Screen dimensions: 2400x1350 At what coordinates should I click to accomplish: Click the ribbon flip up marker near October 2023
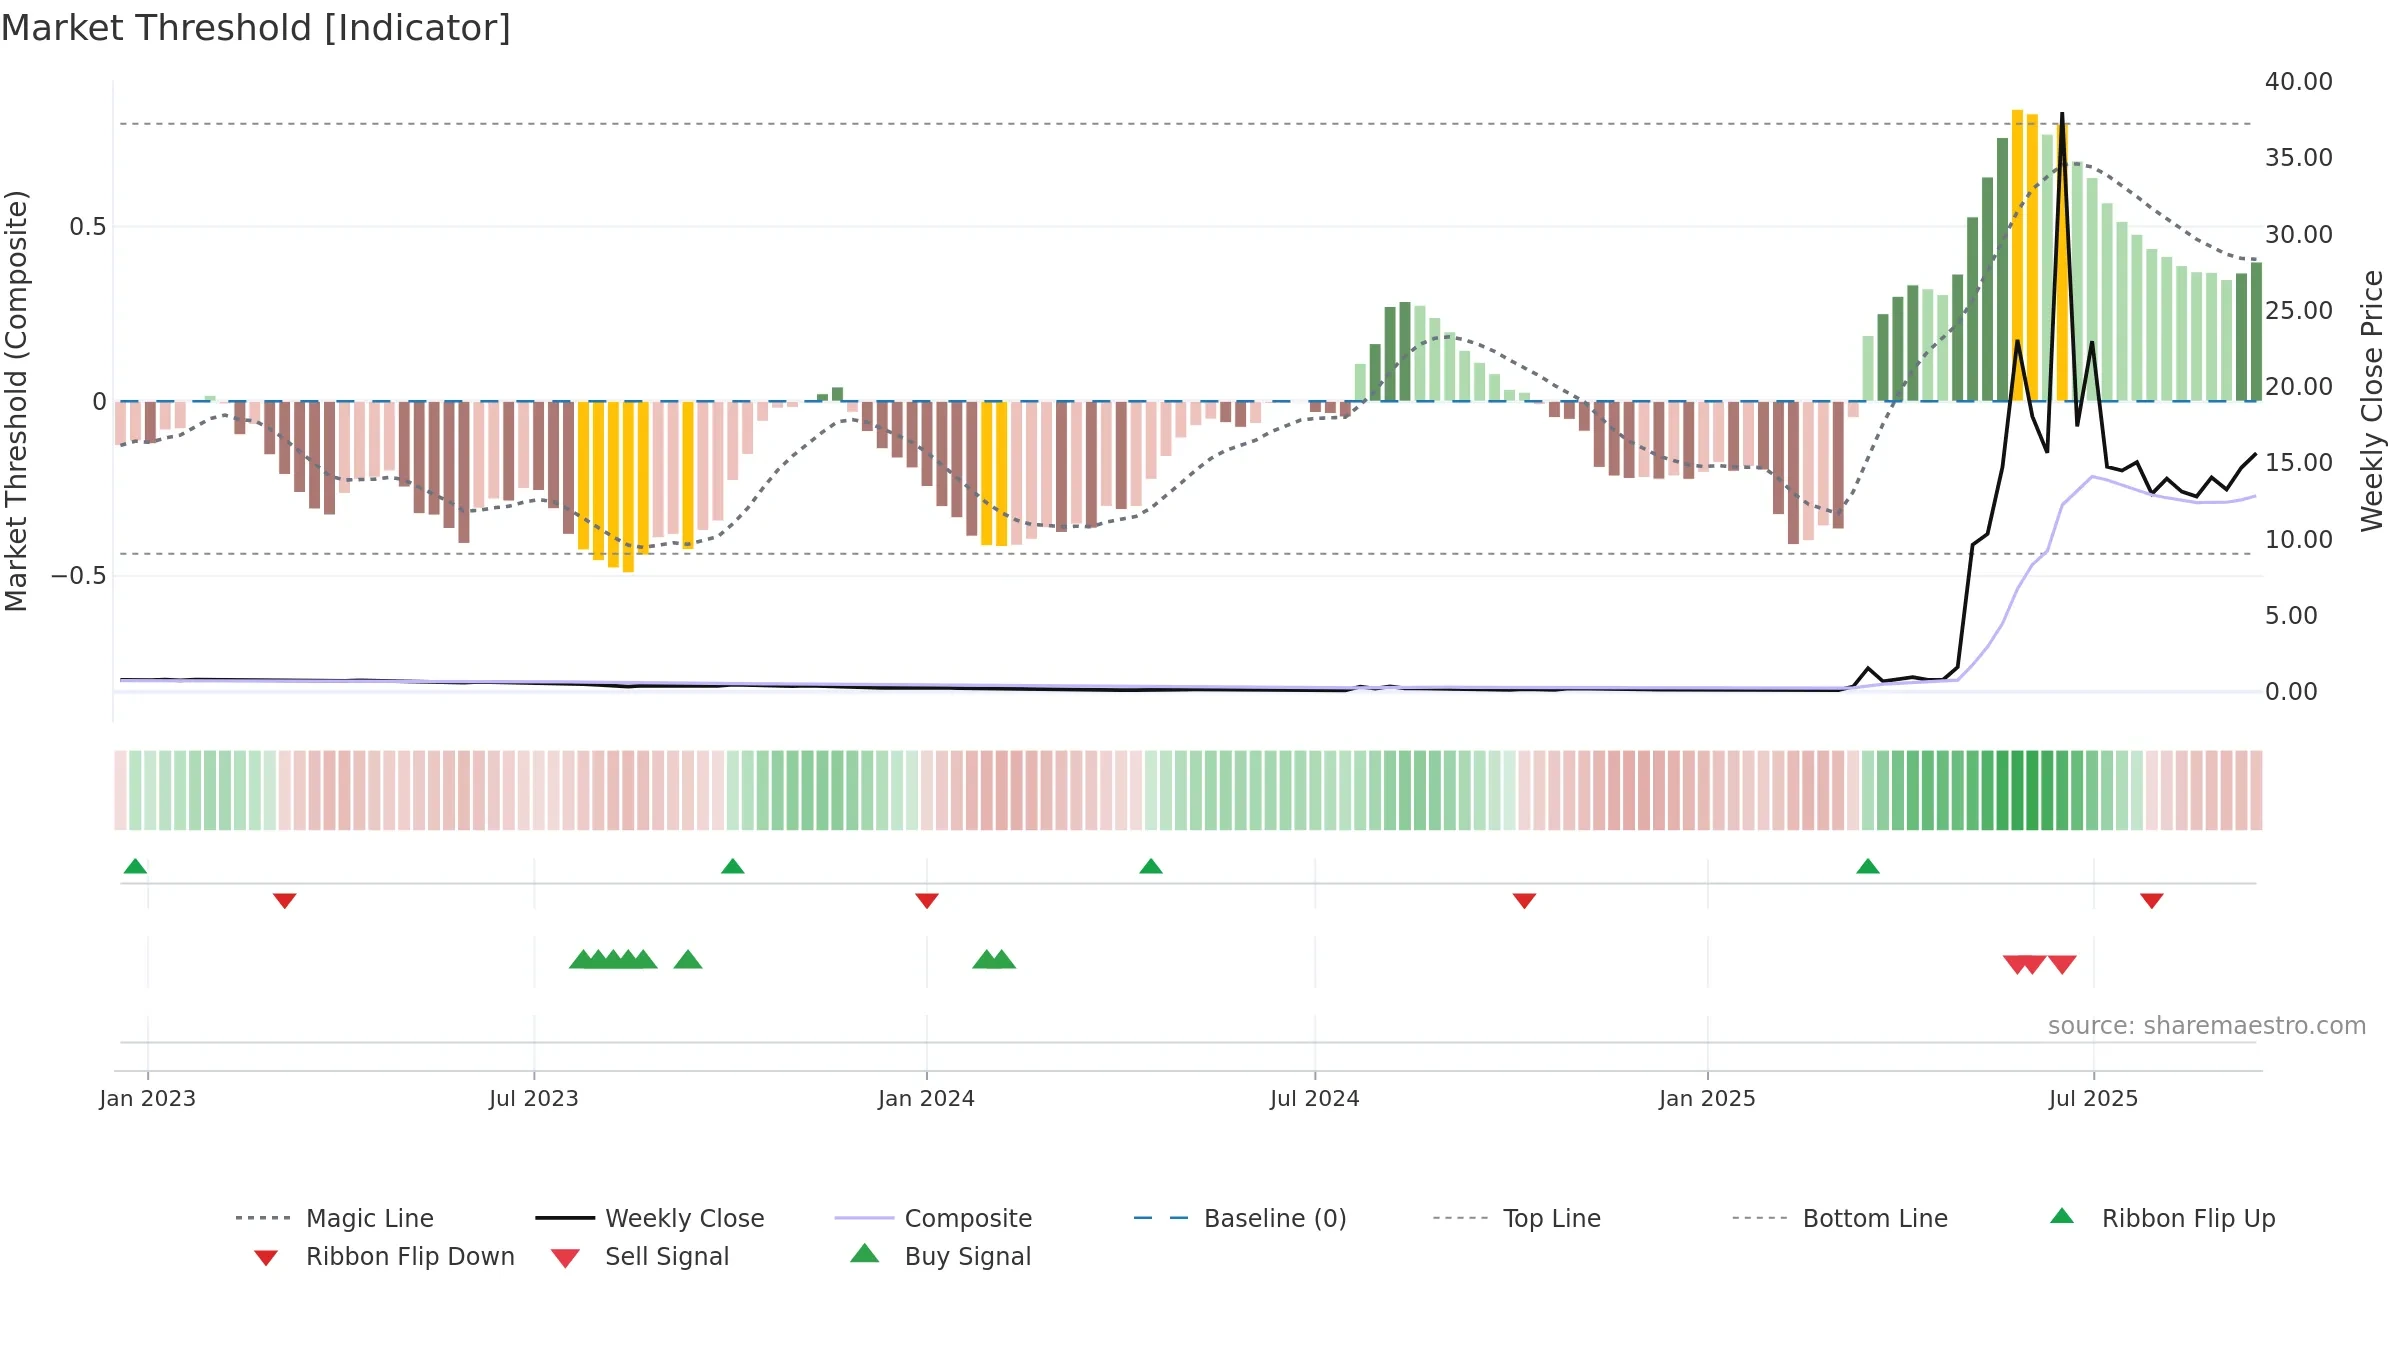point(732,866)
